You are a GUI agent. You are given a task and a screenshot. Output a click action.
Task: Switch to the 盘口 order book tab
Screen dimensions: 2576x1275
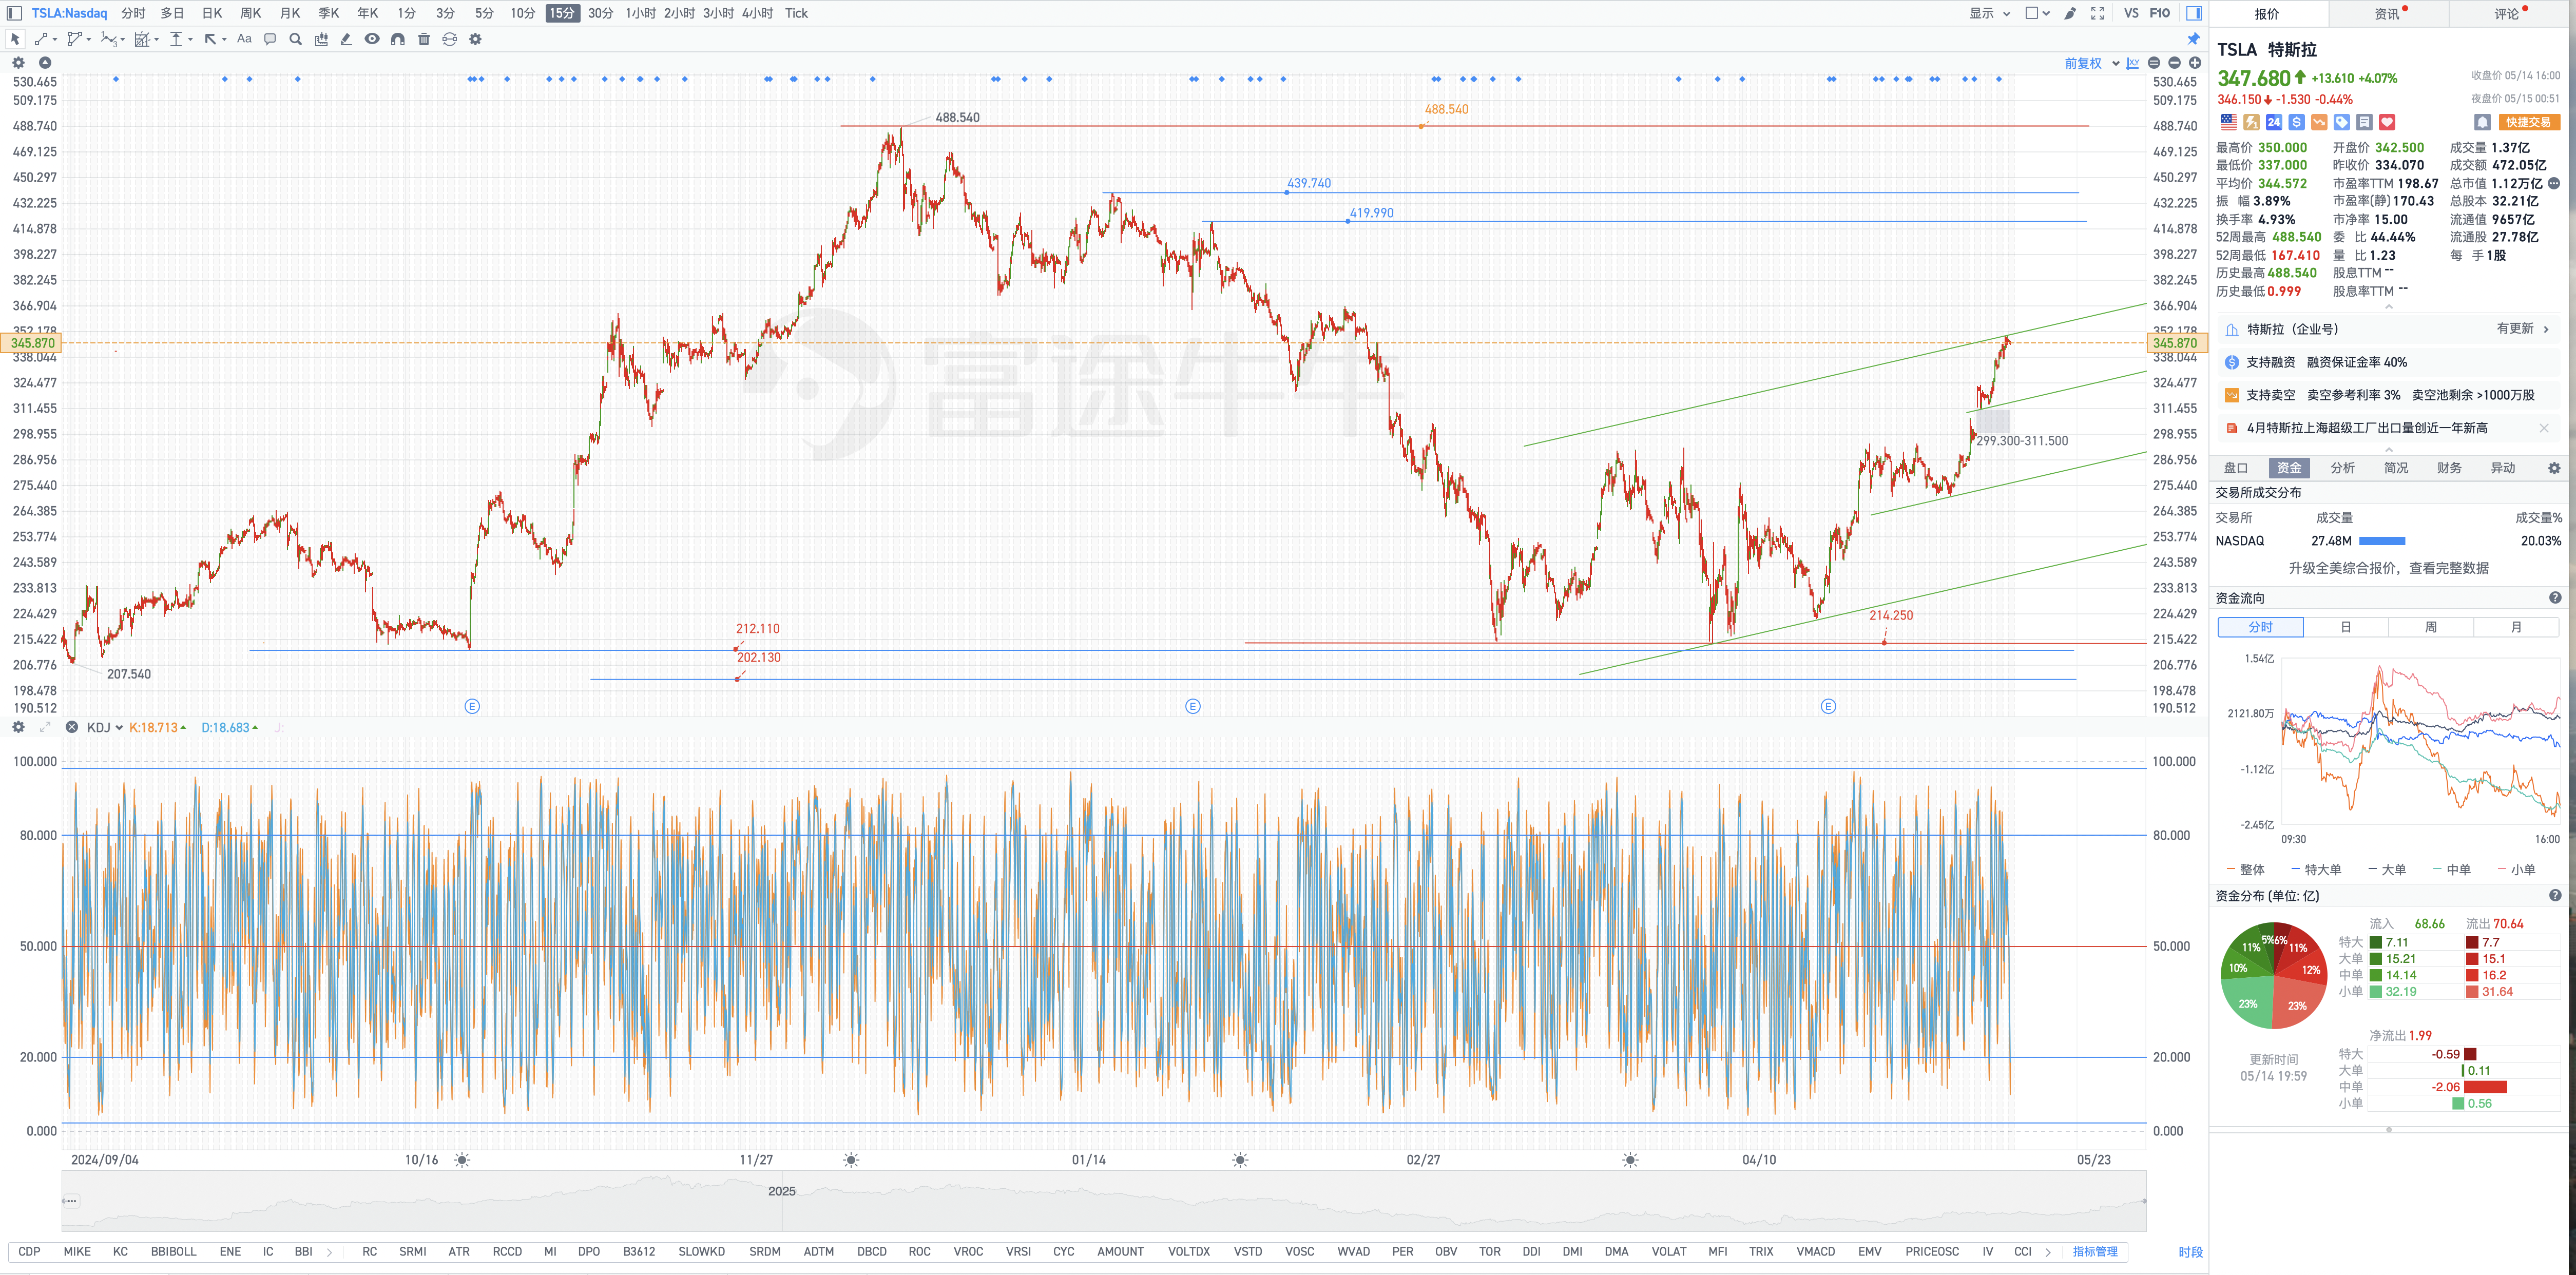coord(2235,468)
